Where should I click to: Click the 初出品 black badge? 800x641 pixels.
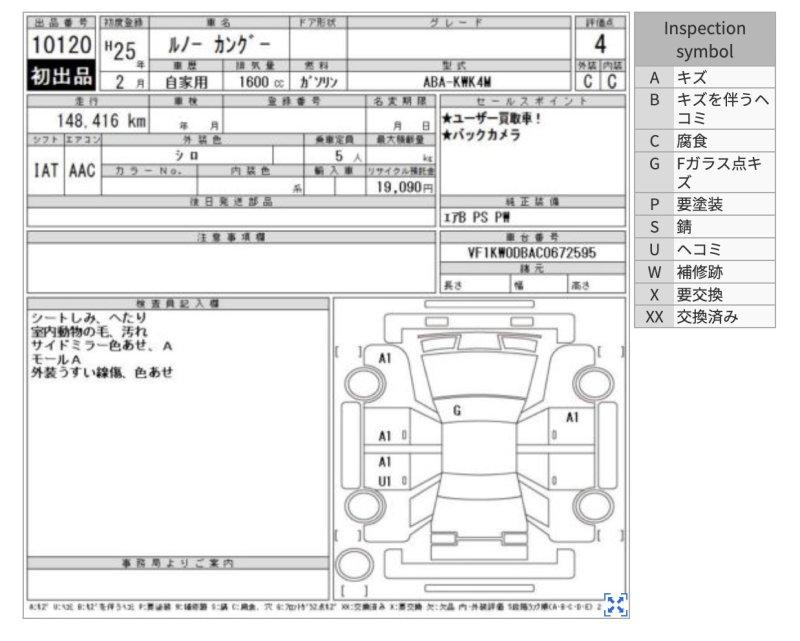coord(60,77)
